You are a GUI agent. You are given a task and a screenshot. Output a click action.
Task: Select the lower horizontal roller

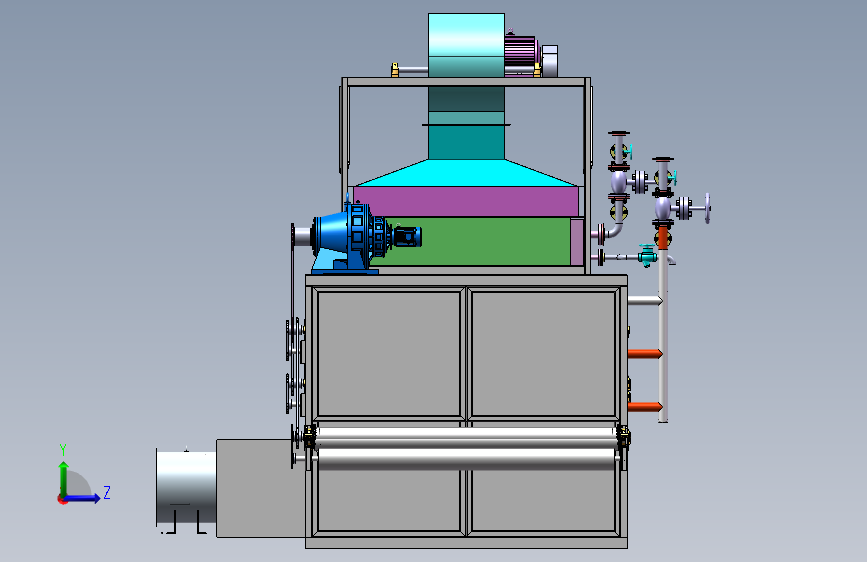467,459
